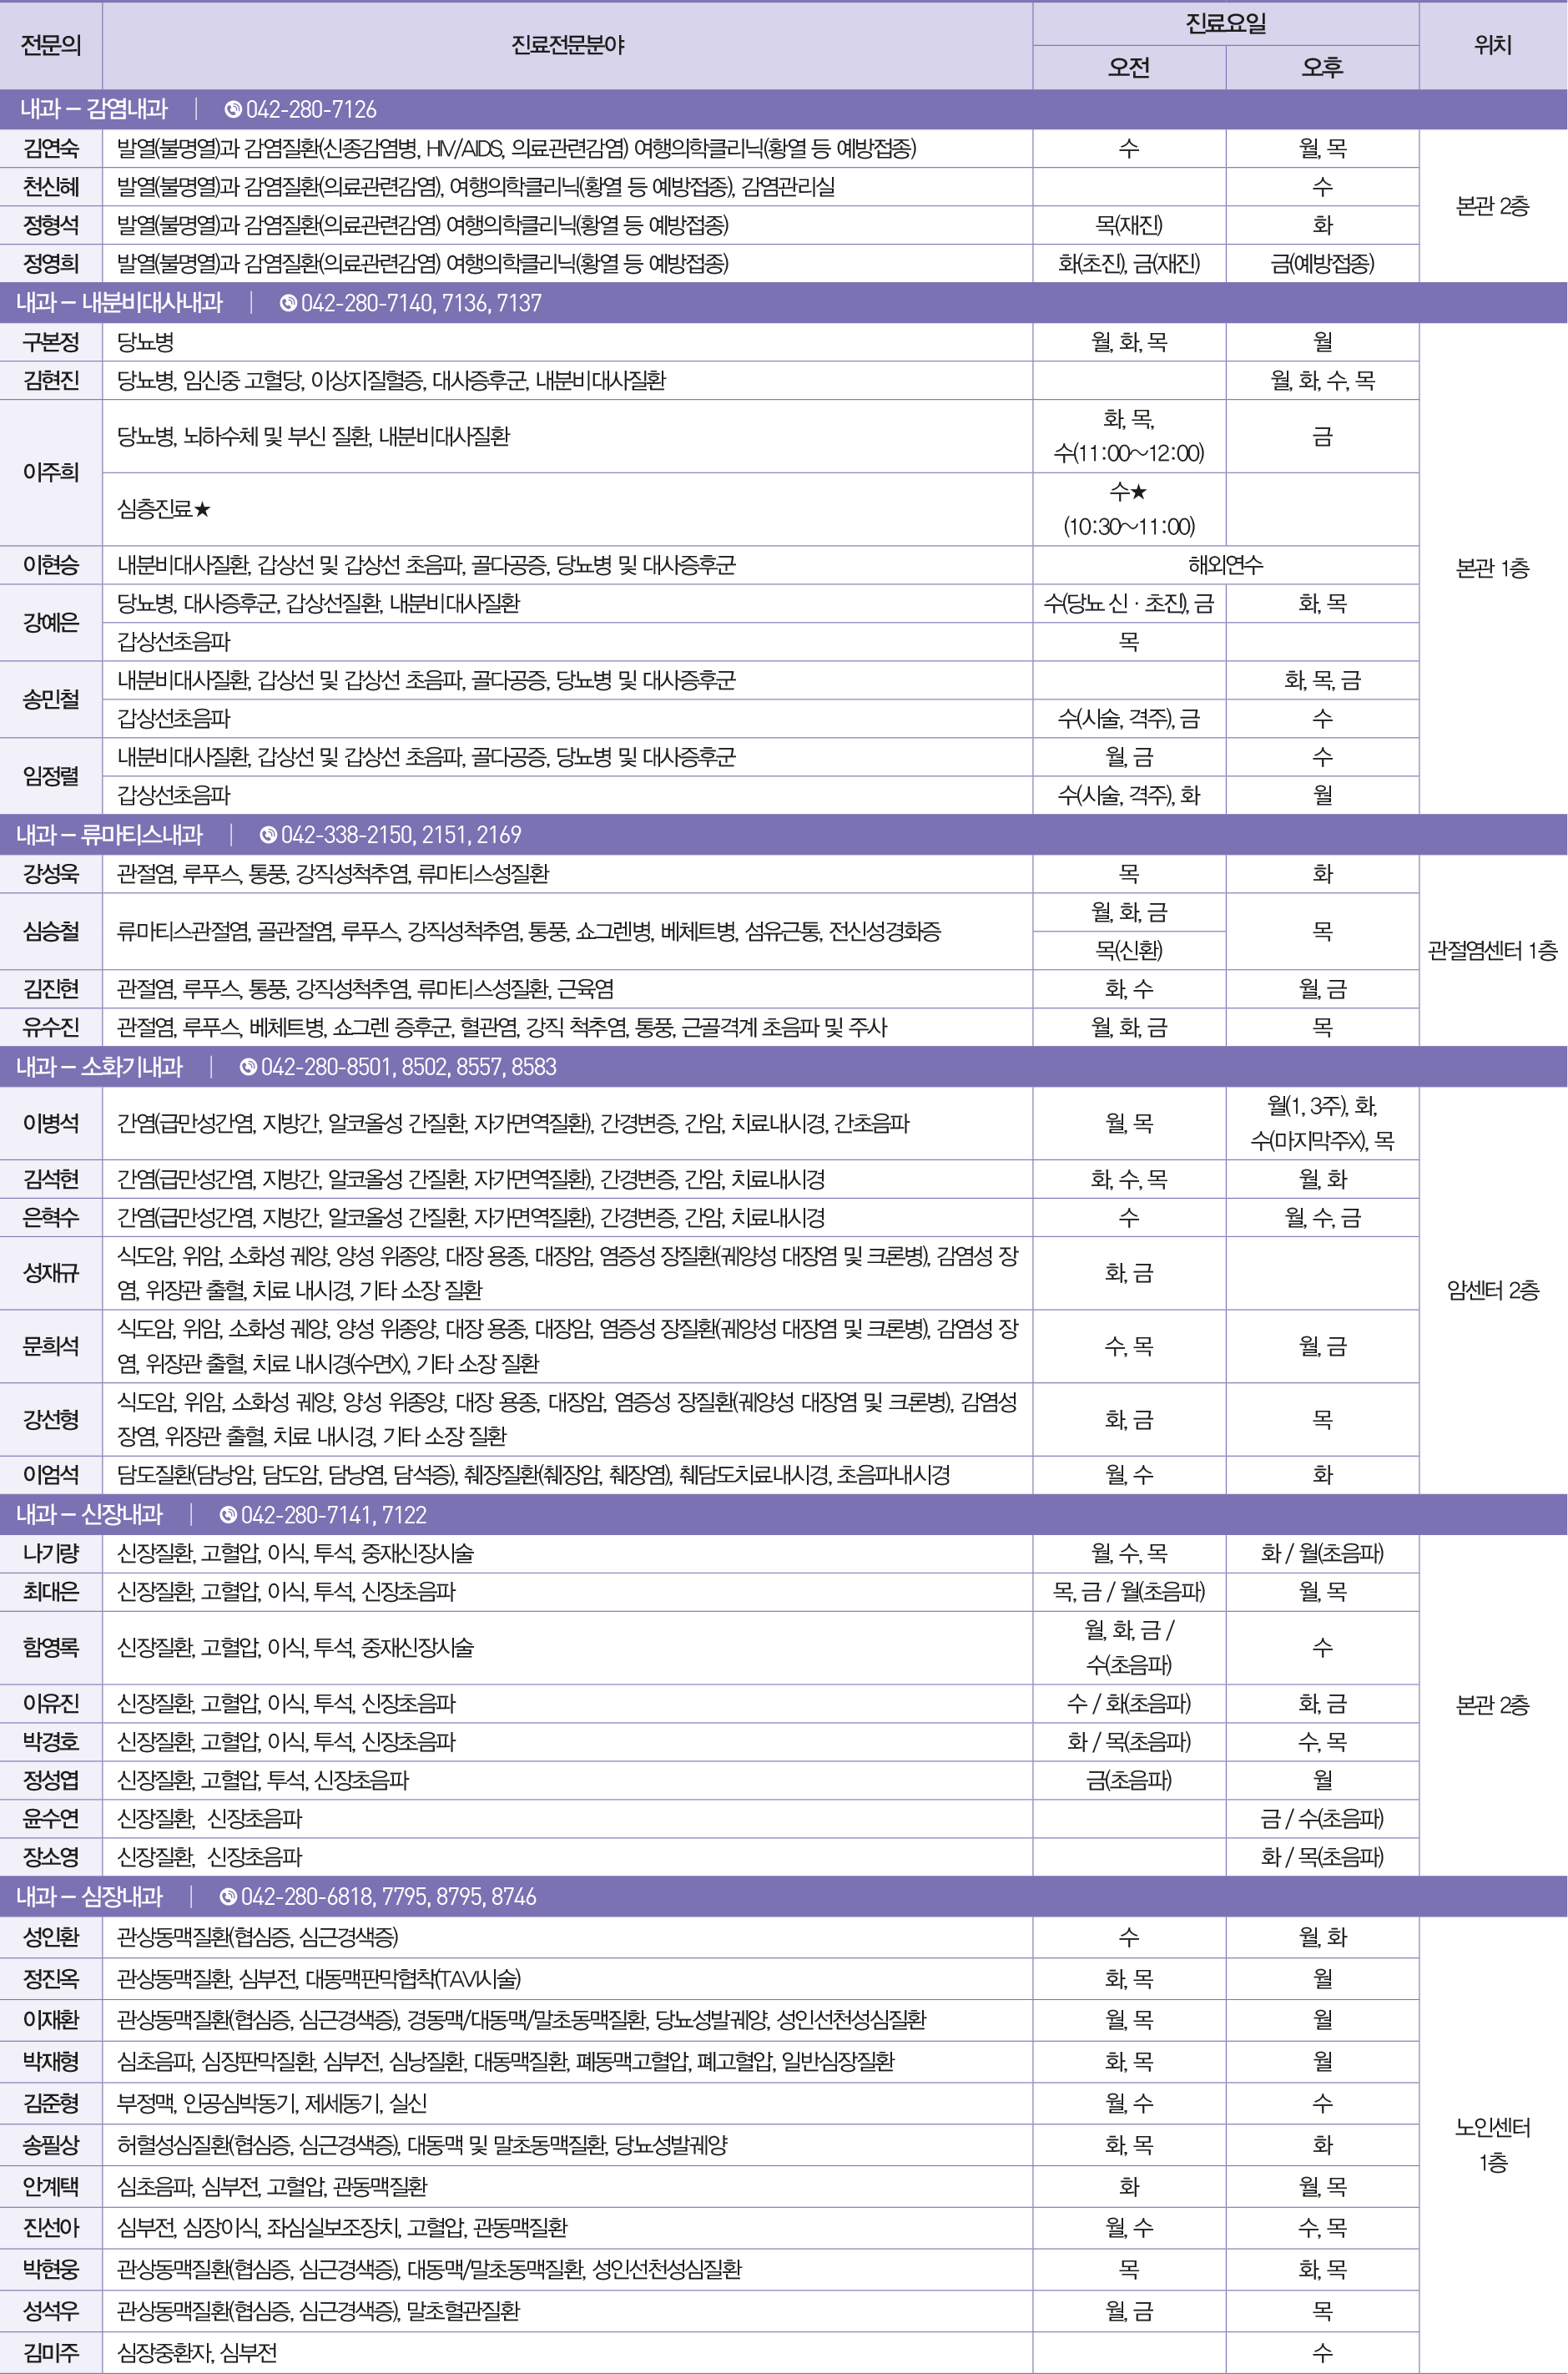The height and width of the screenshot is (2374, 1568).
Task: Click phone icon in 심장내과 header
Action: point(228,1897)
